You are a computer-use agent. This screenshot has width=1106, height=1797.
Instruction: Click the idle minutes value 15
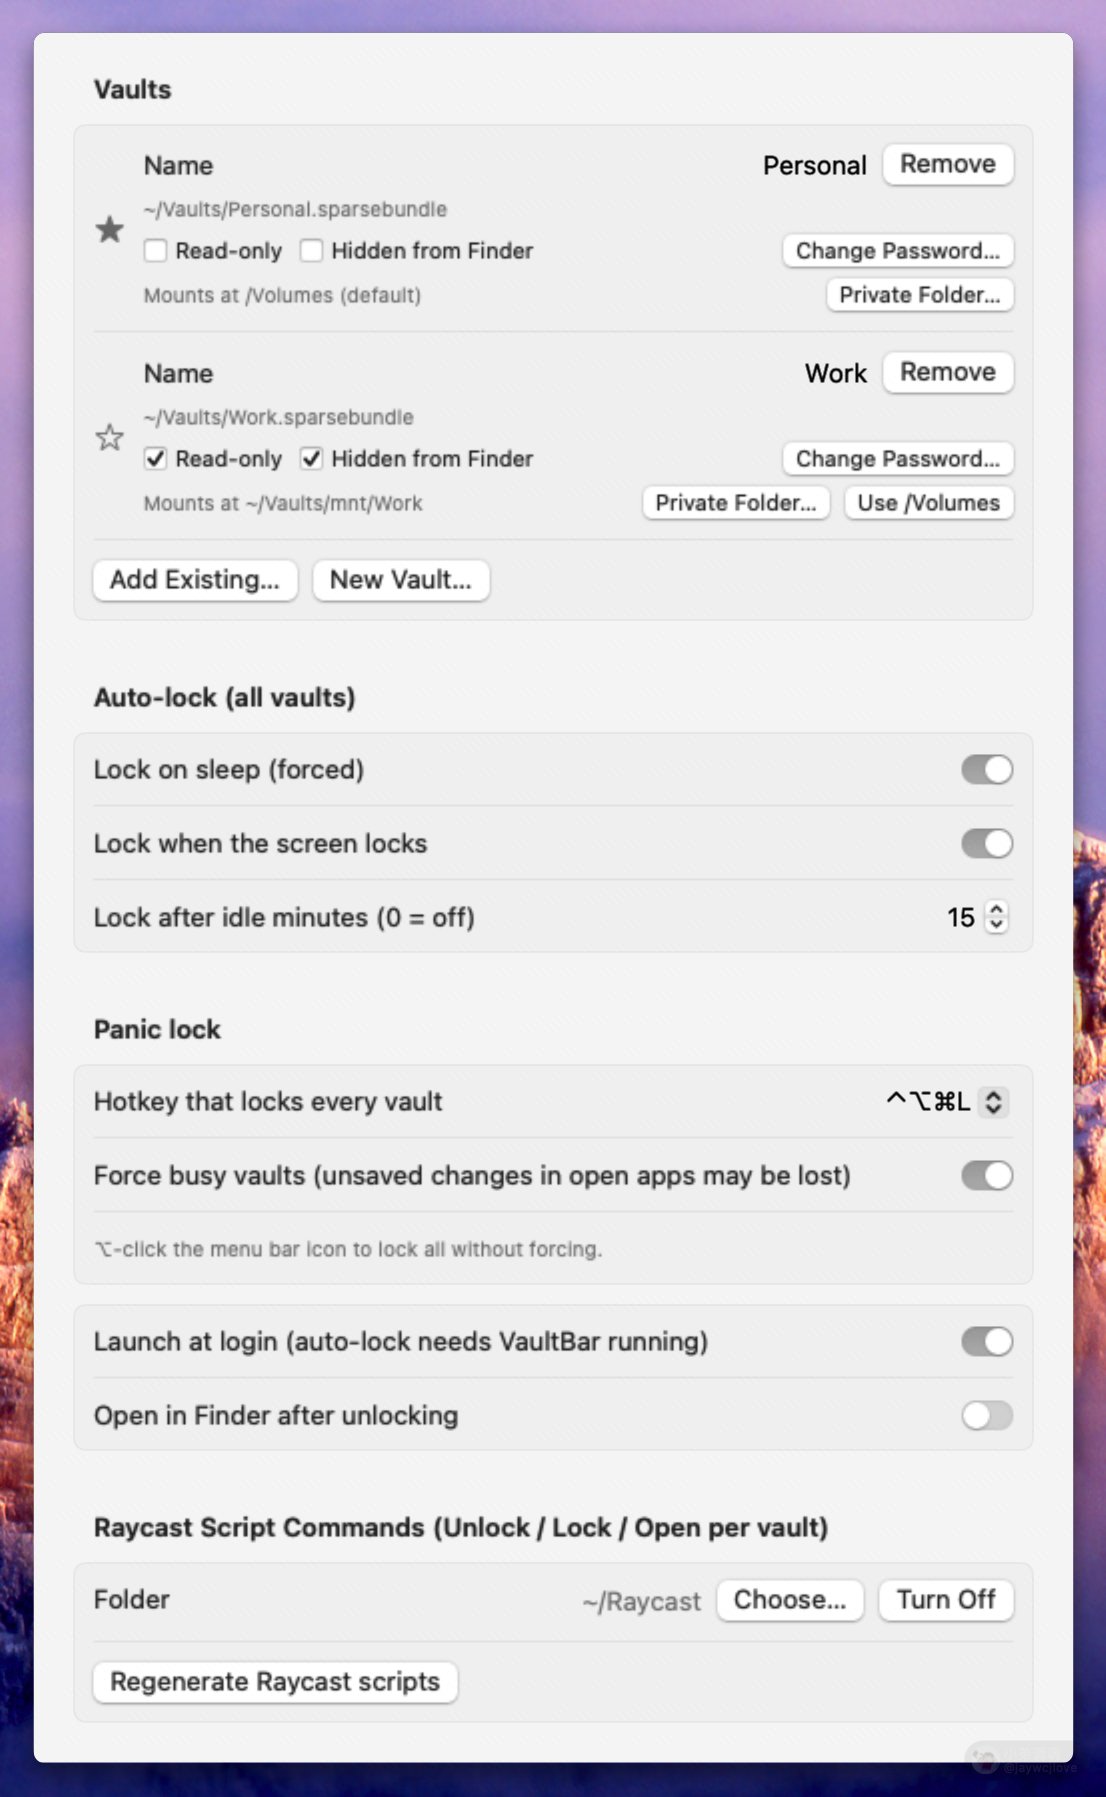(961, 917)
